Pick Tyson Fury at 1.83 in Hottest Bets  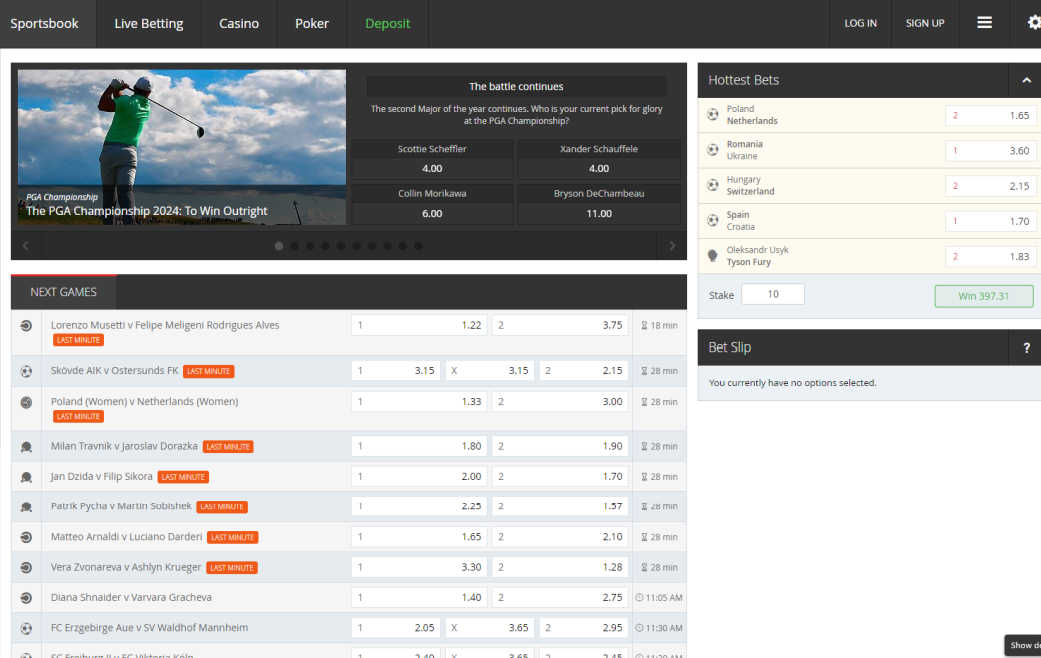(x=990, y=256)
